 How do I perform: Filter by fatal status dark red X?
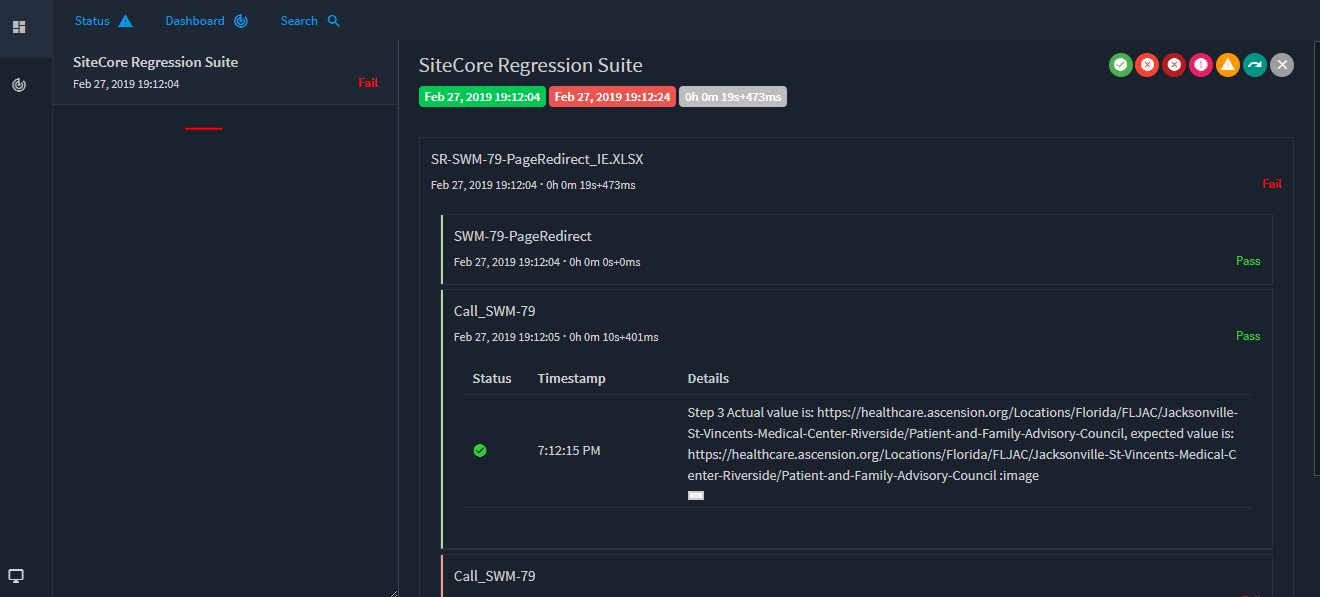click(x=1174, y=65)
